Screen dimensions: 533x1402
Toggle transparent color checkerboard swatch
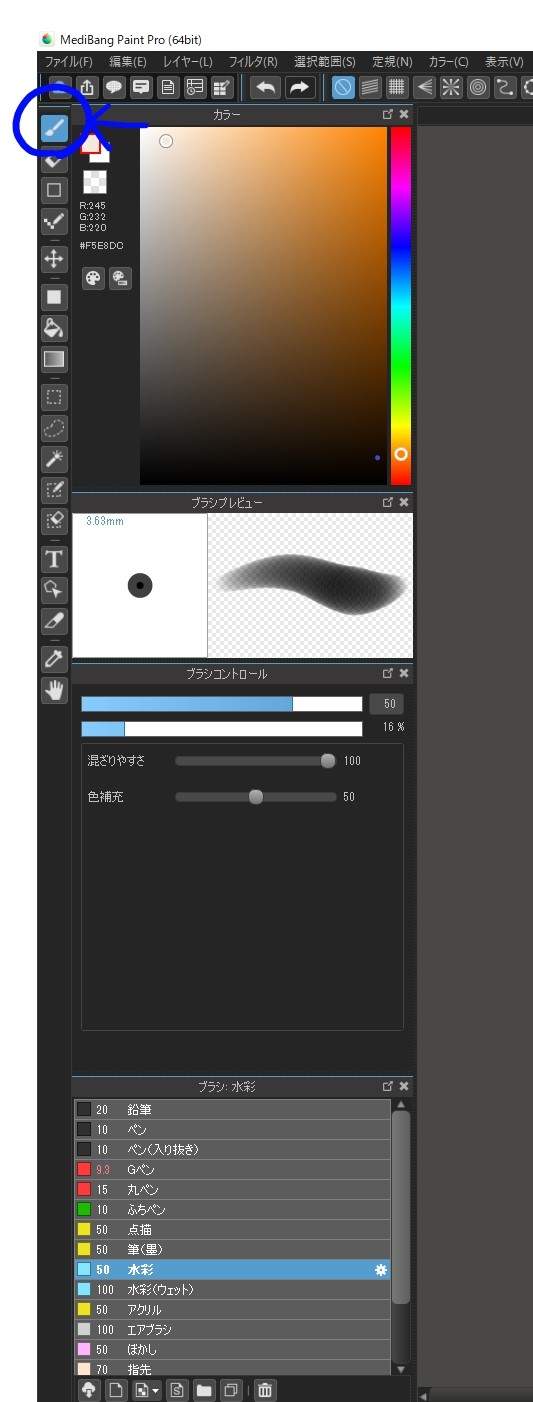pos(95,182)
